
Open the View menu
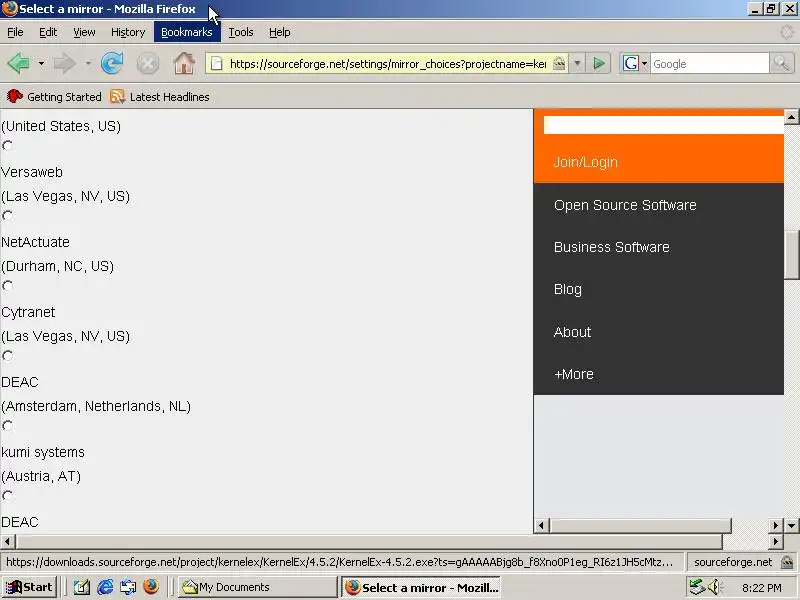pyautogui.click(x=84, y=32)
